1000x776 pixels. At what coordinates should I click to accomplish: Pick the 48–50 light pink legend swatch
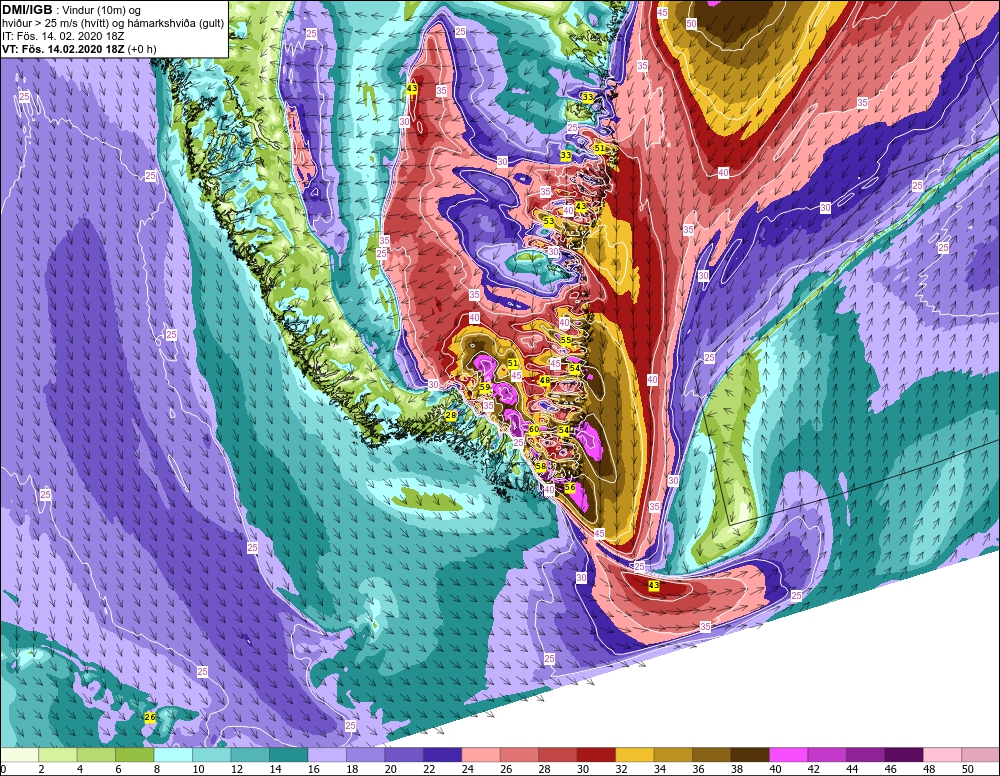[x=942, y=755]
